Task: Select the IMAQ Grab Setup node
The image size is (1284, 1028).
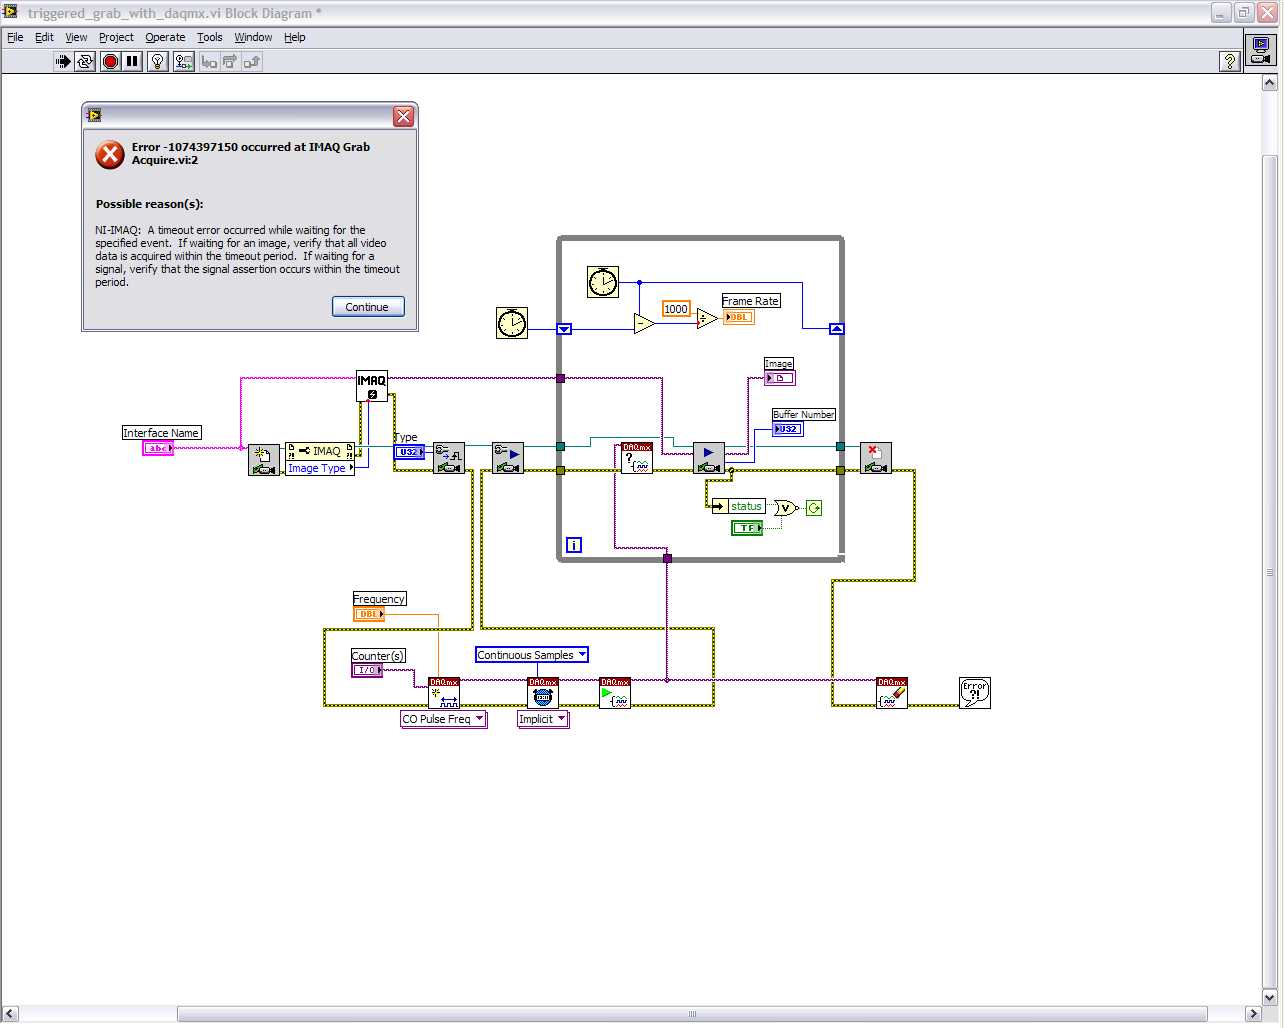Action: coord(509,458)
